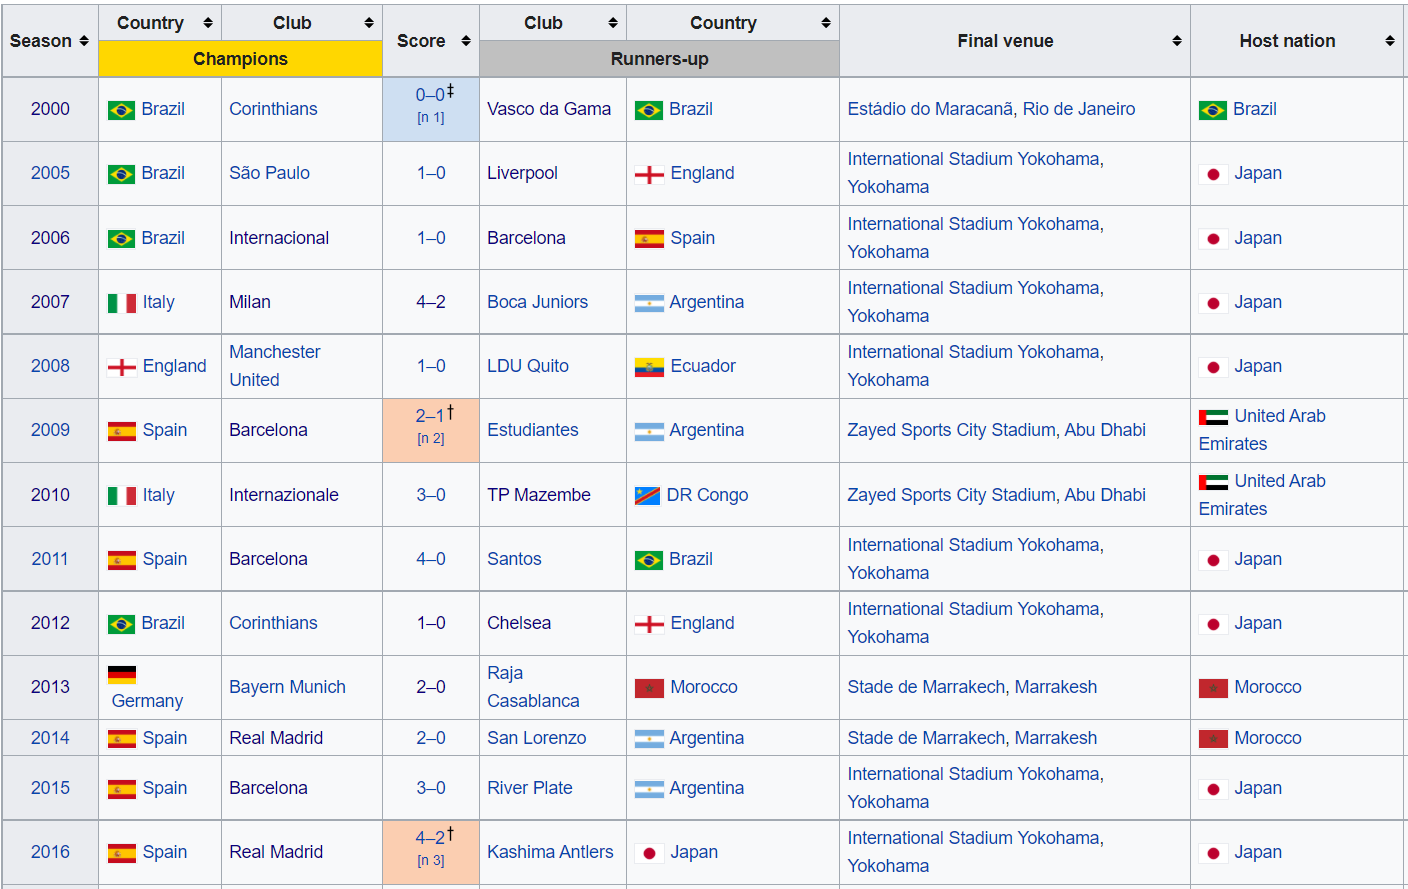The height and width of the screenshot is (889, 1408).
Task: Click the DR Congo flag in the 2010 row
Action: [648, 495]
